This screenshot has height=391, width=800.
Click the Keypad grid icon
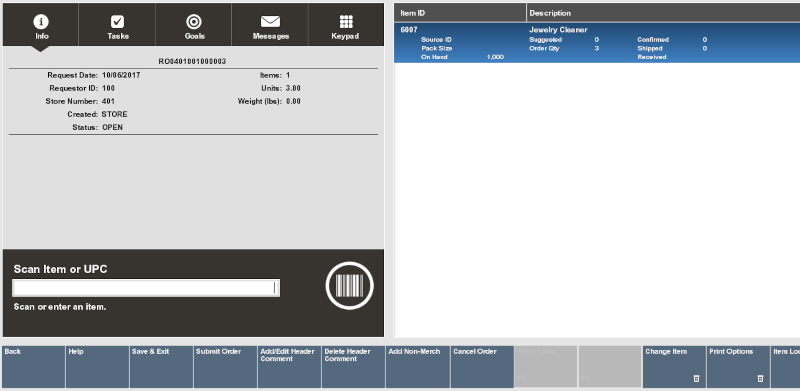(346, 21)
